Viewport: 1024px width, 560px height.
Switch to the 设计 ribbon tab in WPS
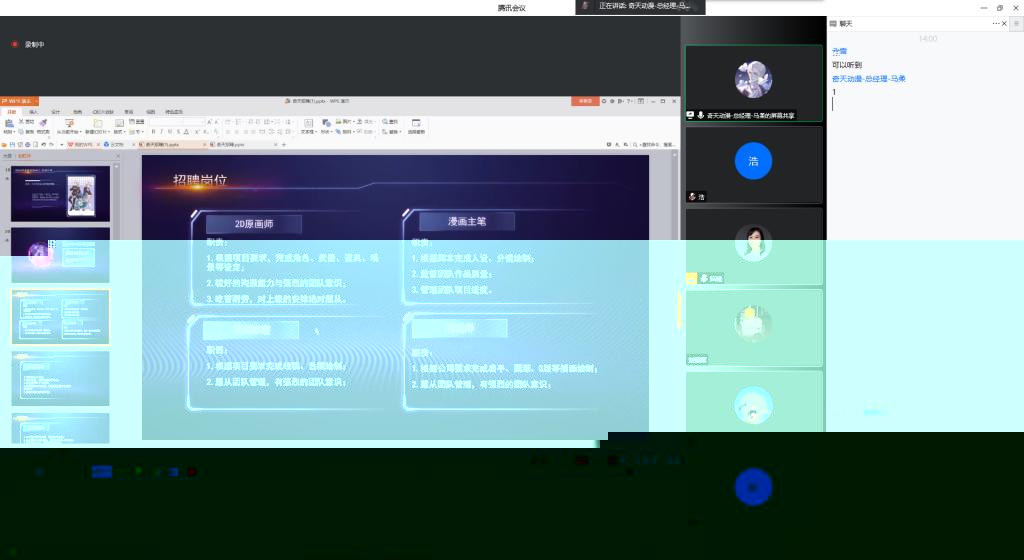pos(56,112)
